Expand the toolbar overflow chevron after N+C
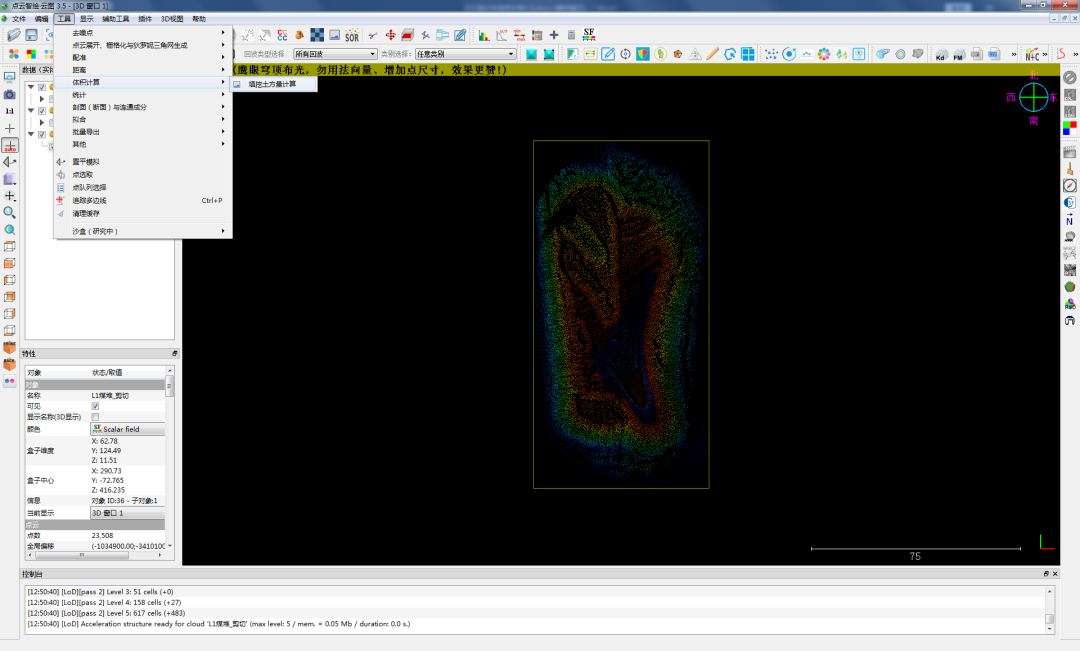 pyautogui.click(x=1045, y=54)
